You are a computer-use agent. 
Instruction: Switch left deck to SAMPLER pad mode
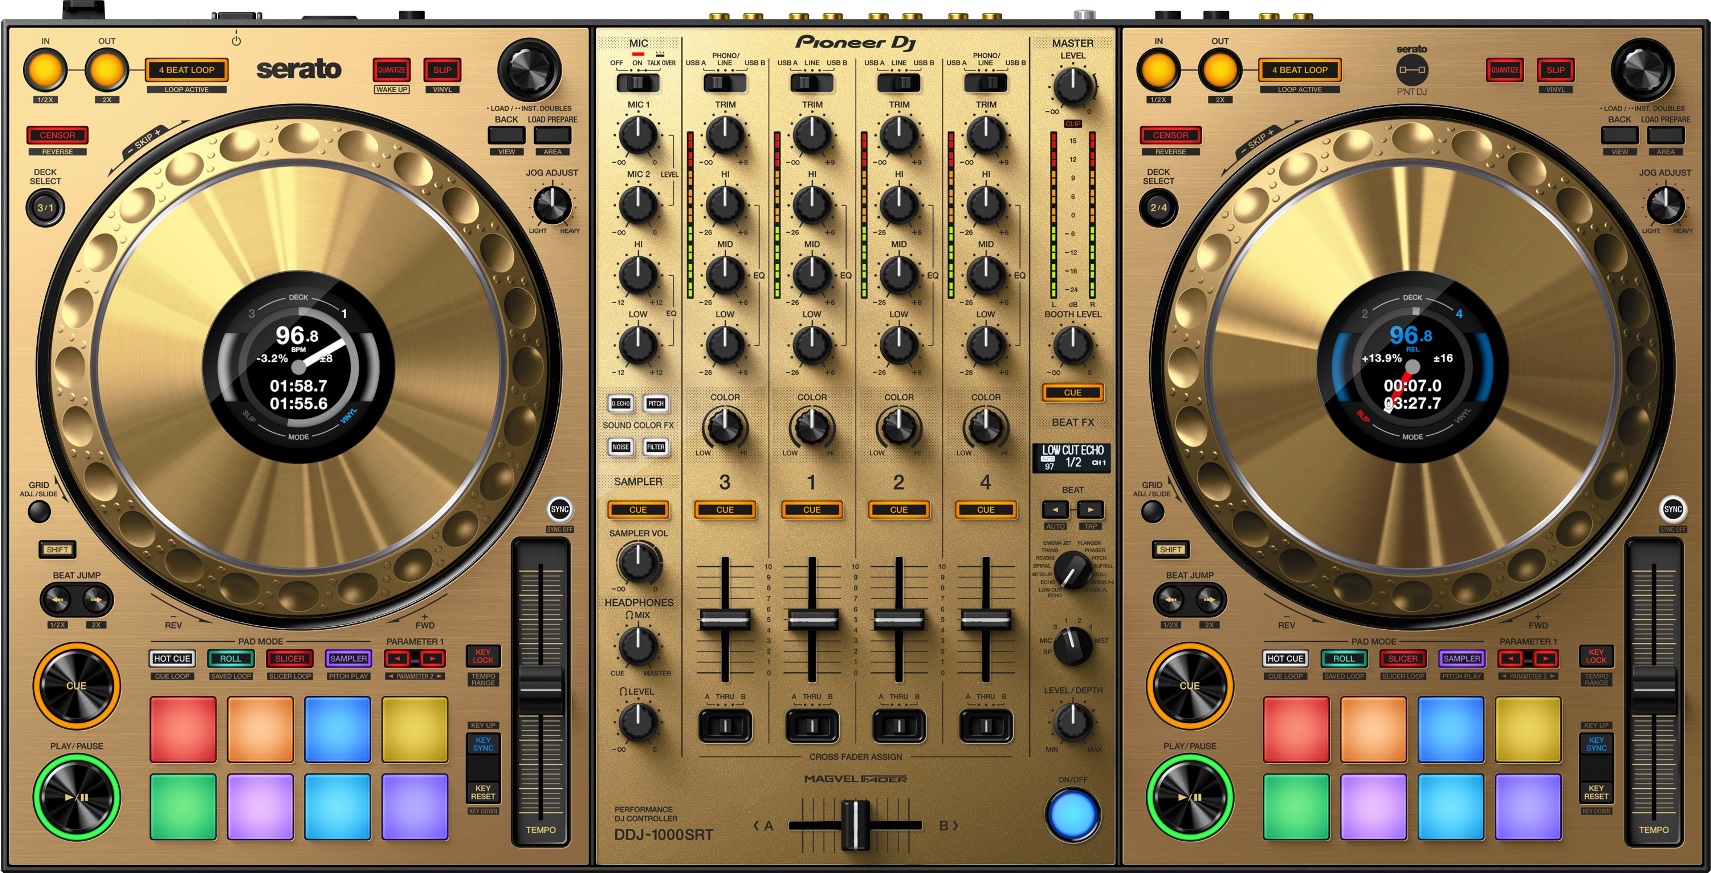point(348,658)
